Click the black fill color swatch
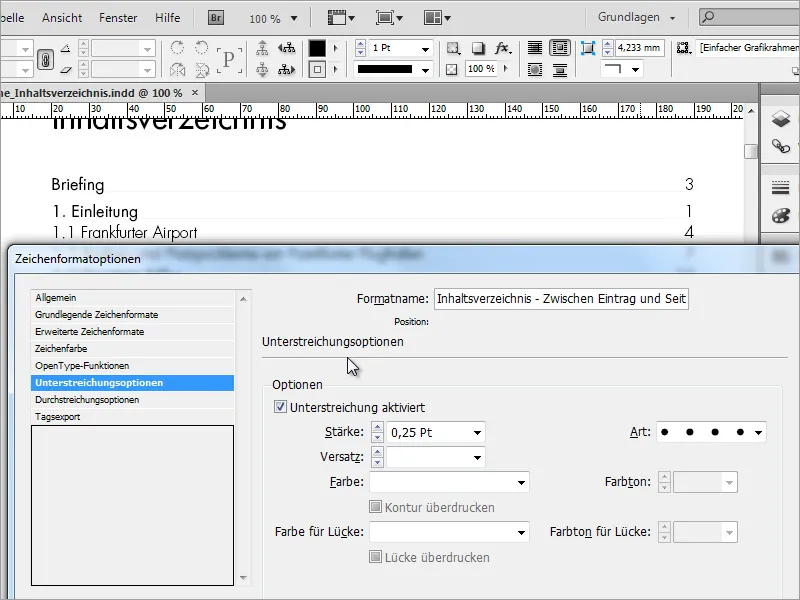This screenshot has width=800, height=600. click(317, 48)
